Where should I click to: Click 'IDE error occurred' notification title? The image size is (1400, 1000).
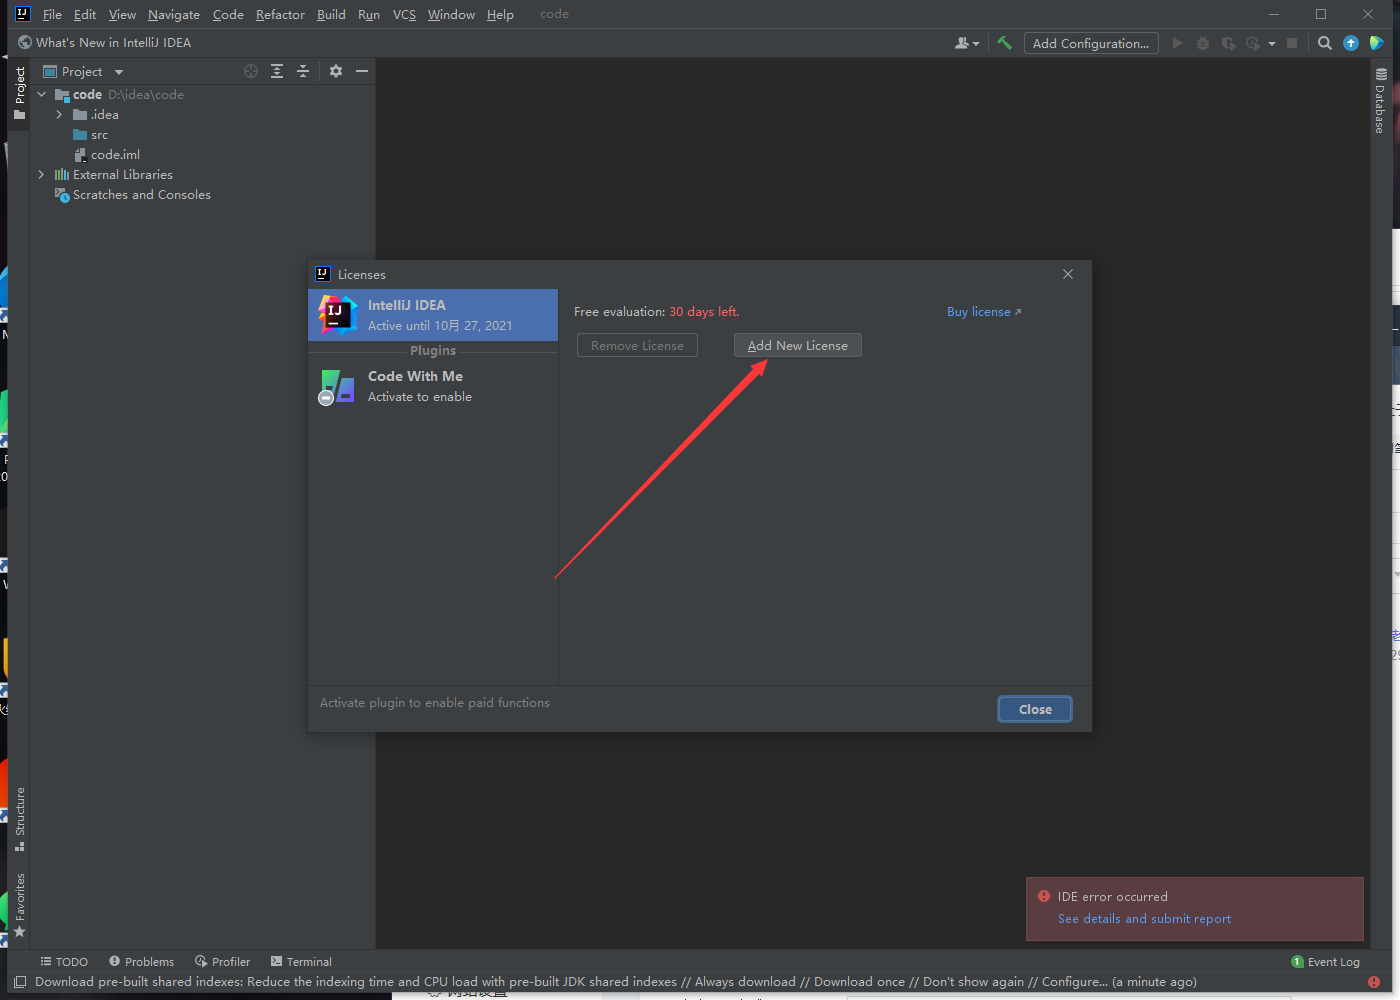(x=1112, y=897)
